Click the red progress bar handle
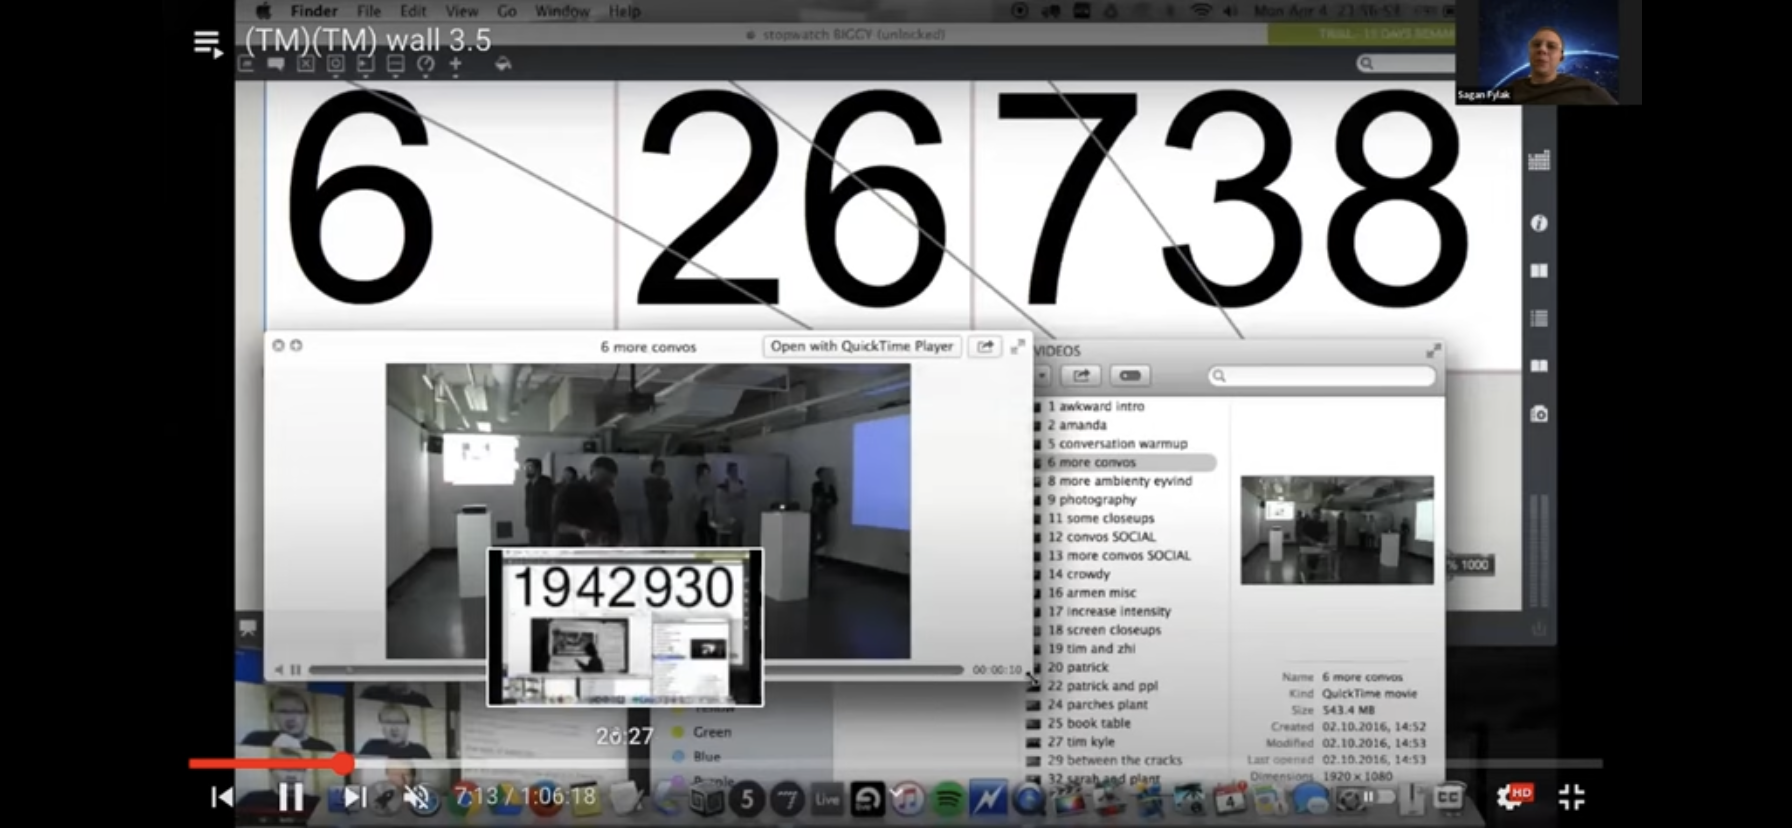Image resolution: width=1792 pixels, height=828 pixels. [x=343, y=764]
